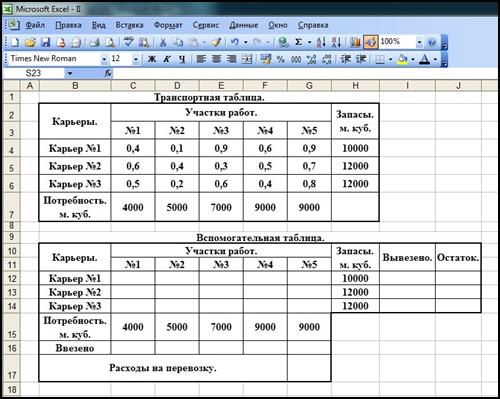The height and width of the screenshot is (399, 500).
Task: Select the Расходы на перевозку cell
Action: pyautogui.click(x=163, y=368)
